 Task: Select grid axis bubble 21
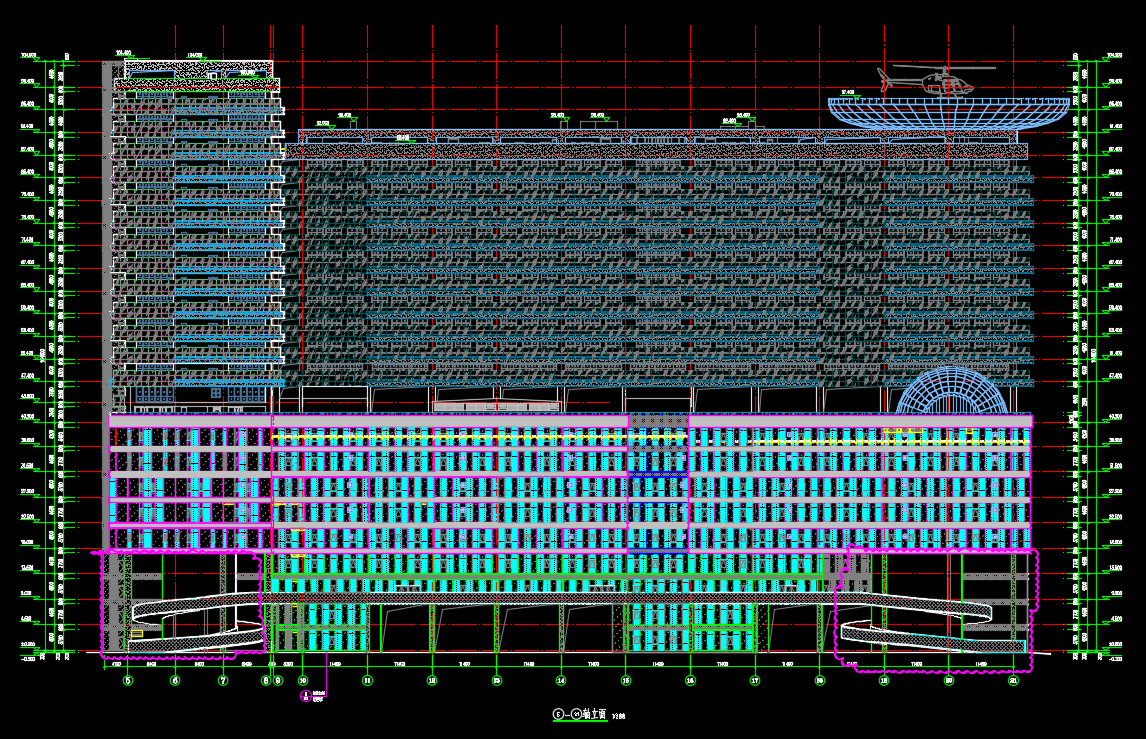(x=1013, y=681)
